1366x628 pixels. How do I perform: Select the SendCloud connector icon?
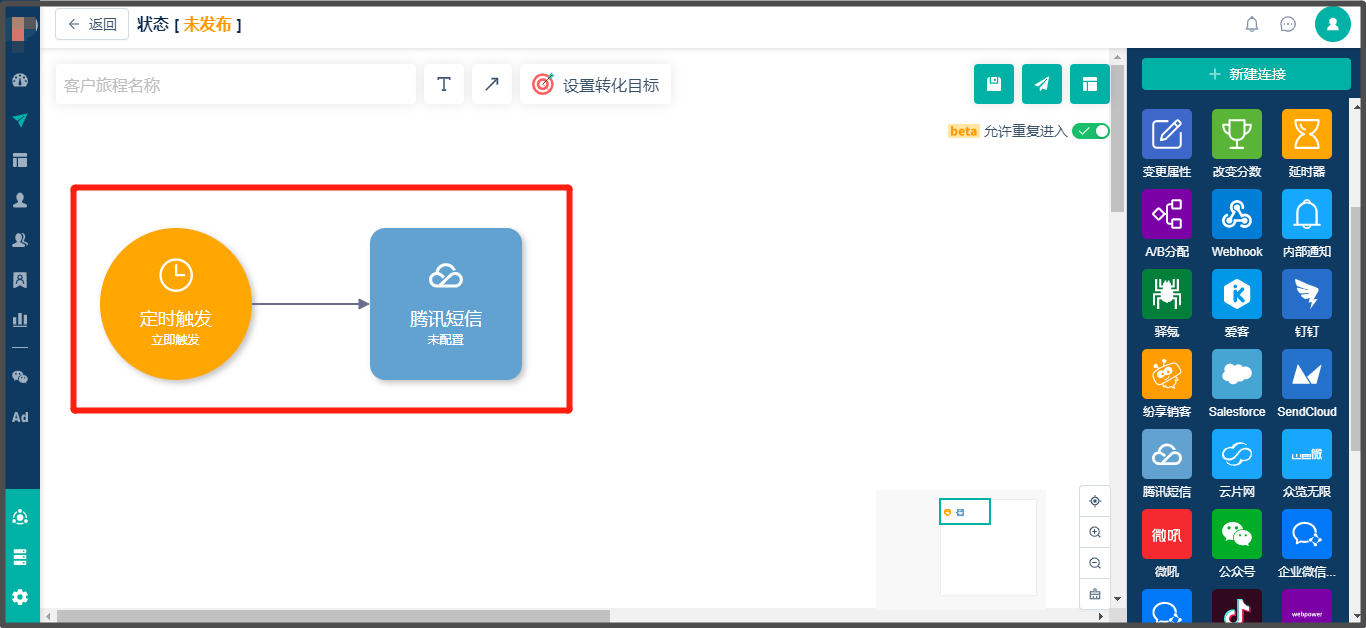pos(1307,374)
